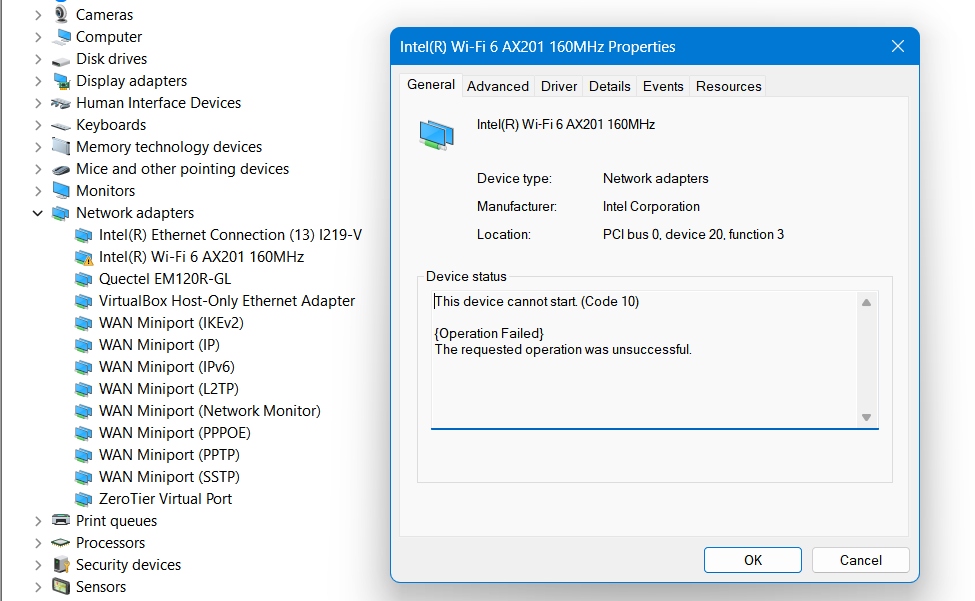975x601 pixels.
Task: Click the Security devices icon
Action: (60, 565)
